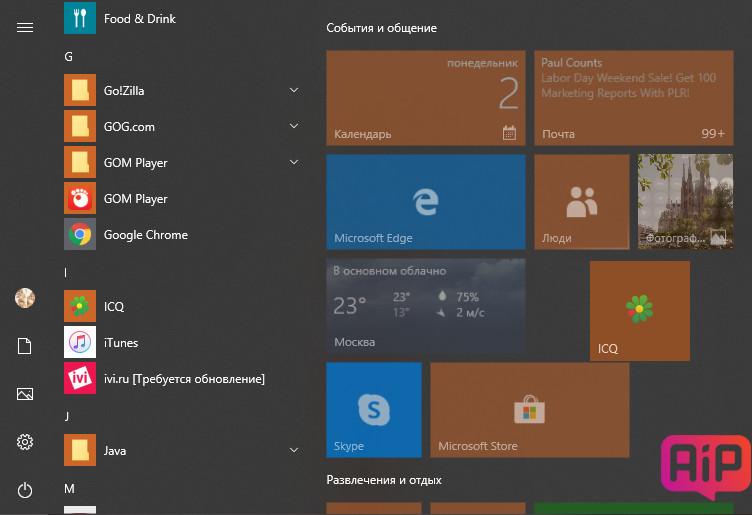Click the Power button icon
Screen dimensions: 752x515
[x=25, y=490]
